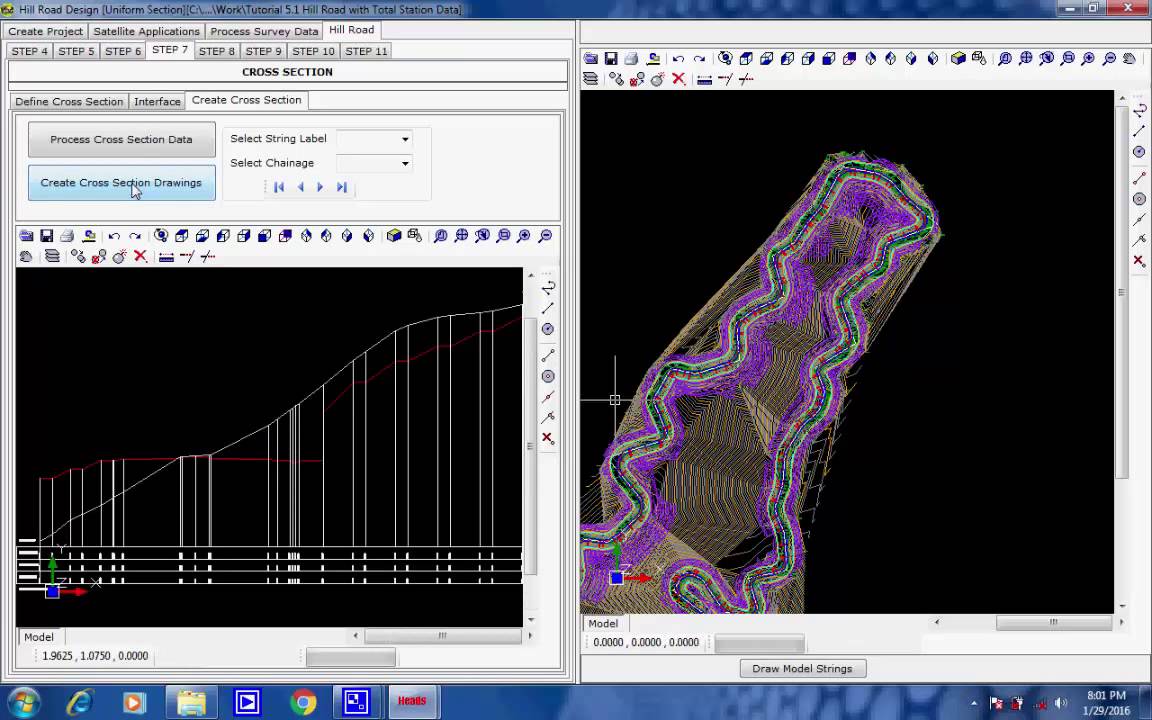Screen dimensions: 1152x720
Task: Select line tool in cross section side toolbar
Action: pyautogui.click(x=548, y=308)
